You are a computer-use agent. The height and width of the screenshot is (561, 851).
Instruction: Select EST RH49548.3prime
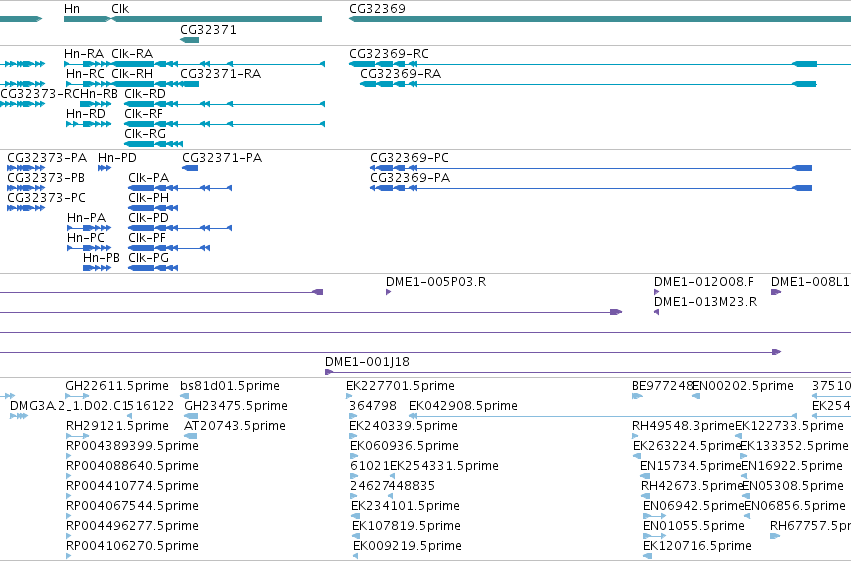[683, 426]
